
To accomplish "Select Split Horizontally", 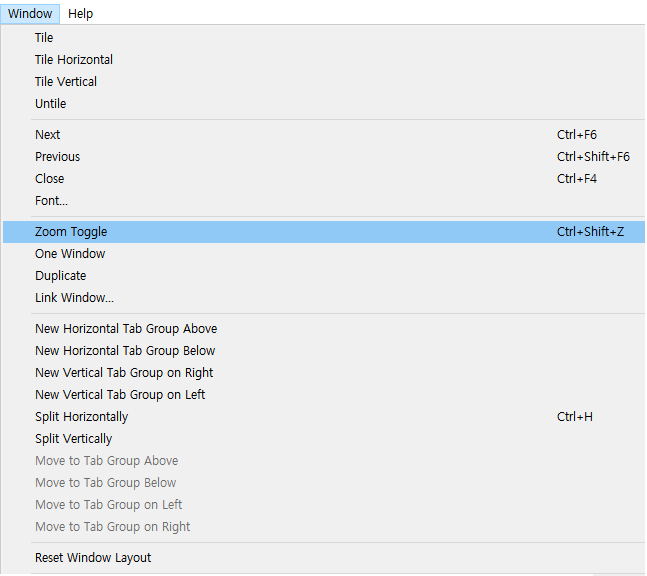I will (x=324, y=417).
